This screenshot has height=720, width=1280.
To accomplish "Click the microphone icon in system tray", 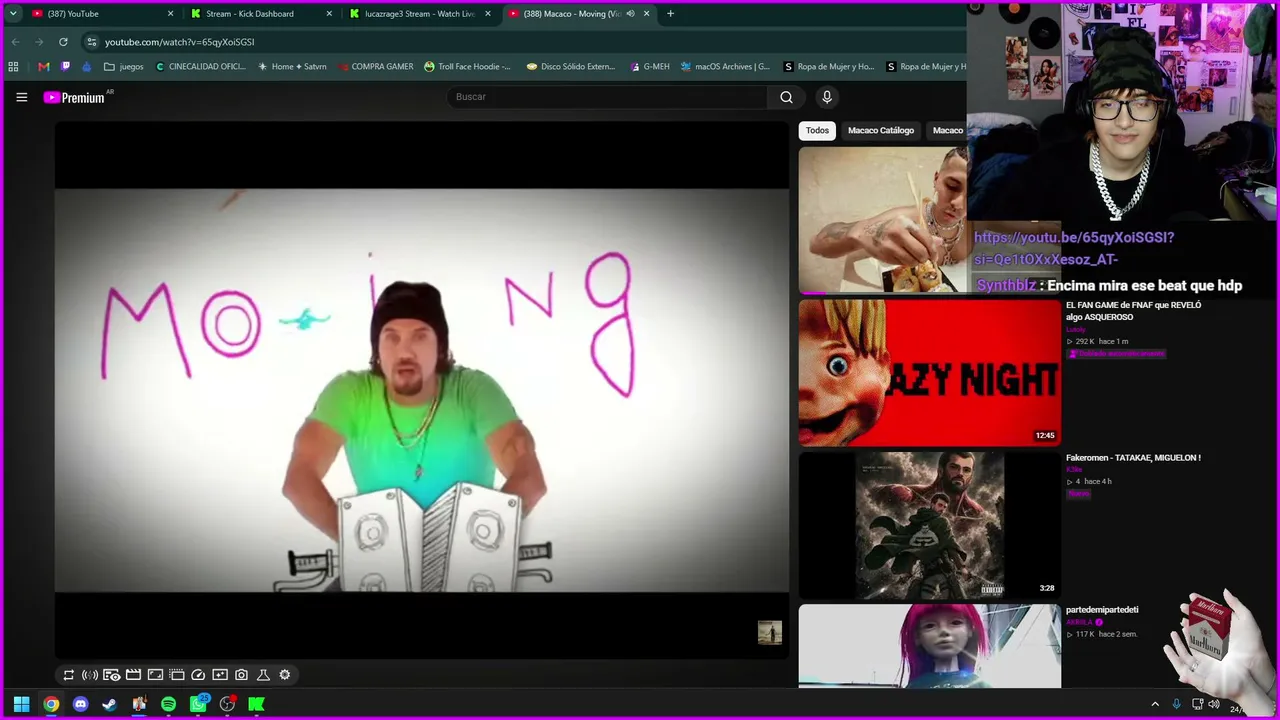I will (x=1176, y=704).
